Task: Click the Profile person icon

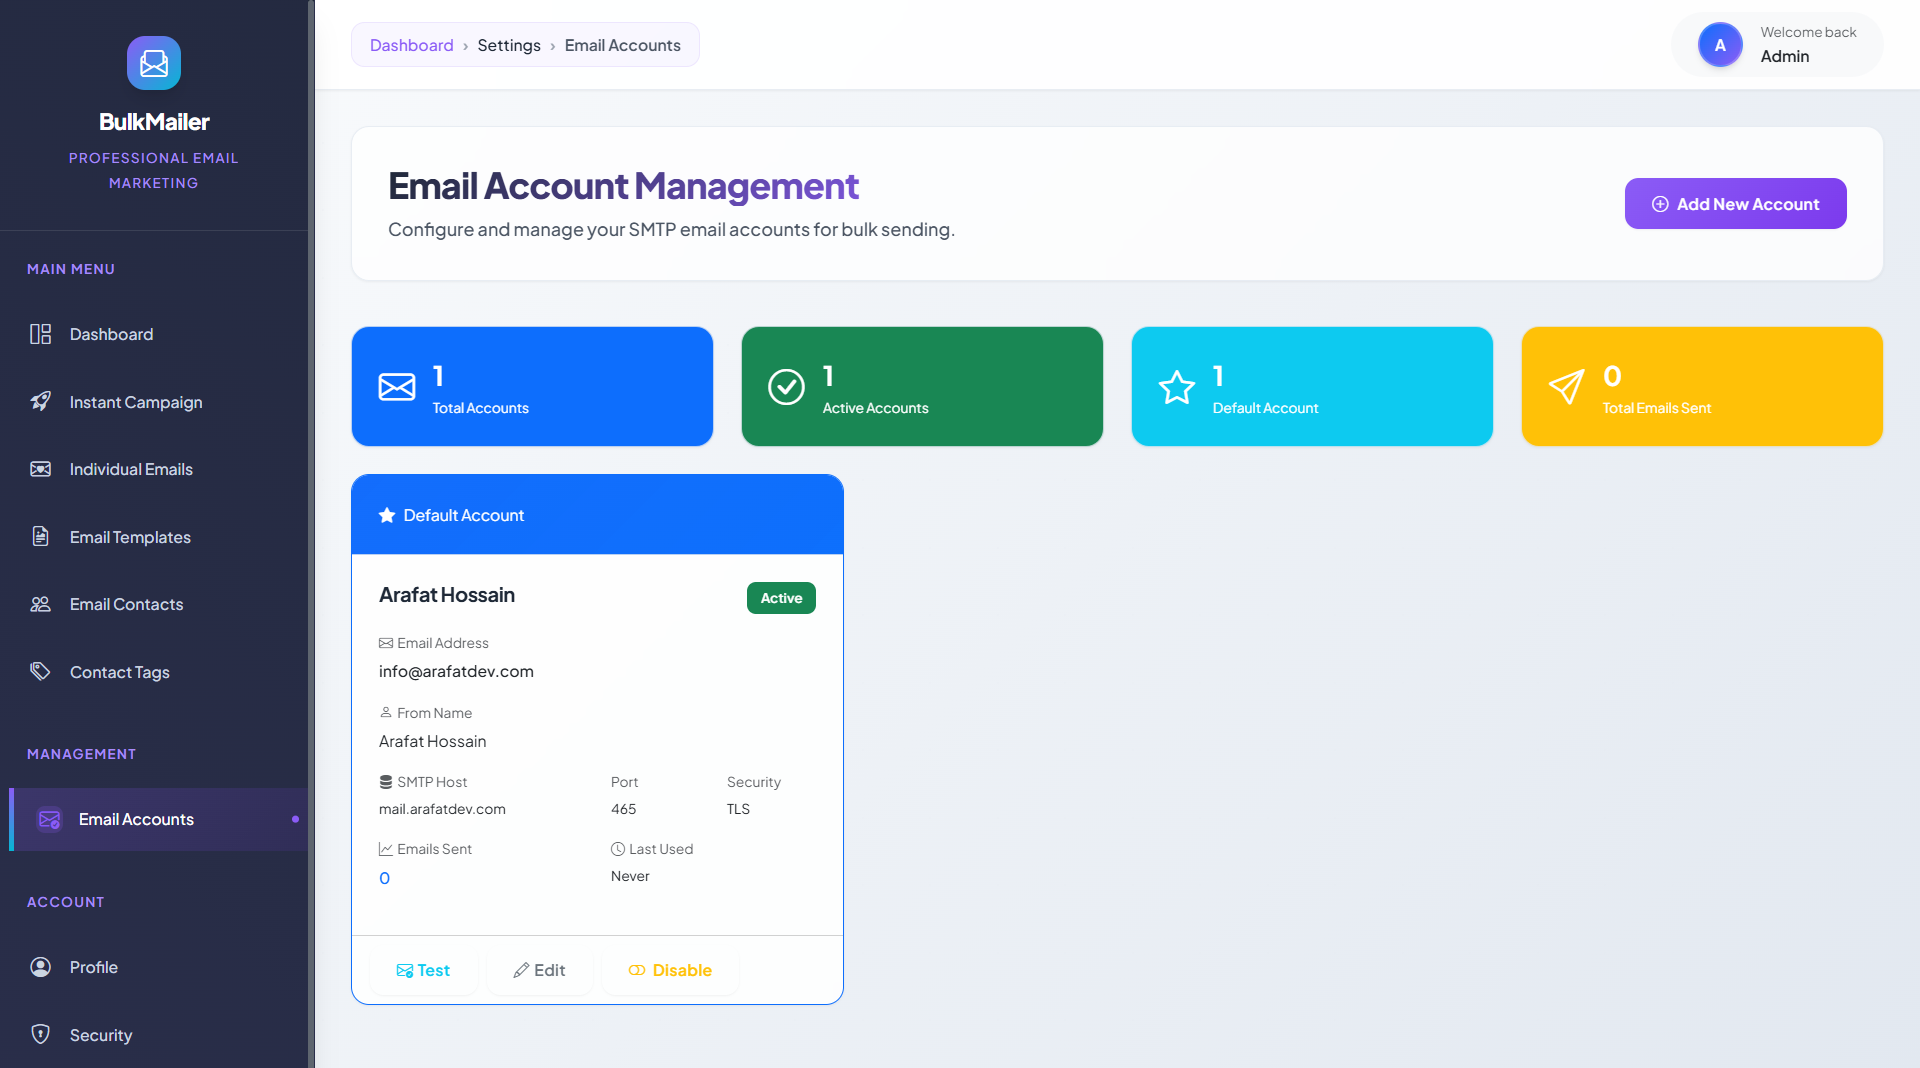Action: point(40,967)
